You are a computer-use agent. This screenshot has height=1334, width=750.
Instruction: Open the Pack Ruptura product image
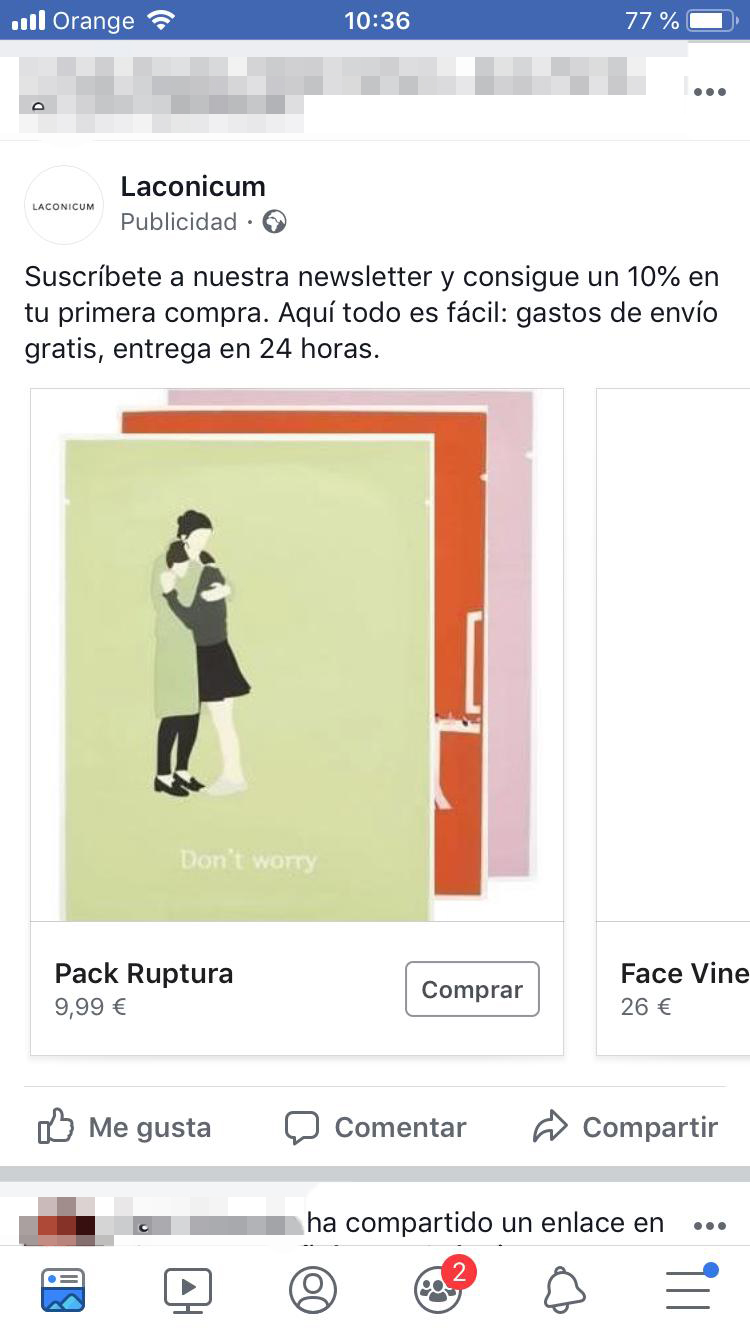tap(297, 655)
